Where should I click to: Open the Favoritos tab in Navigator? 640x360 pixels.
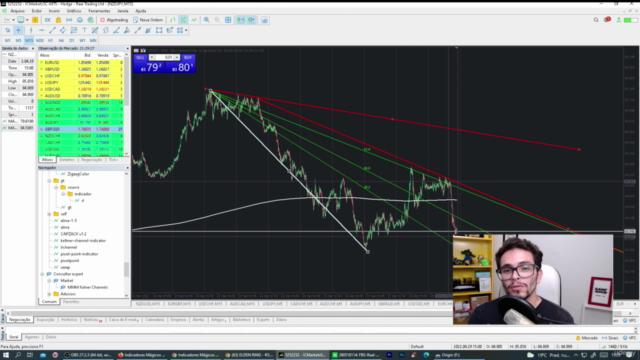pyautogui.click(x=71, y=302)
